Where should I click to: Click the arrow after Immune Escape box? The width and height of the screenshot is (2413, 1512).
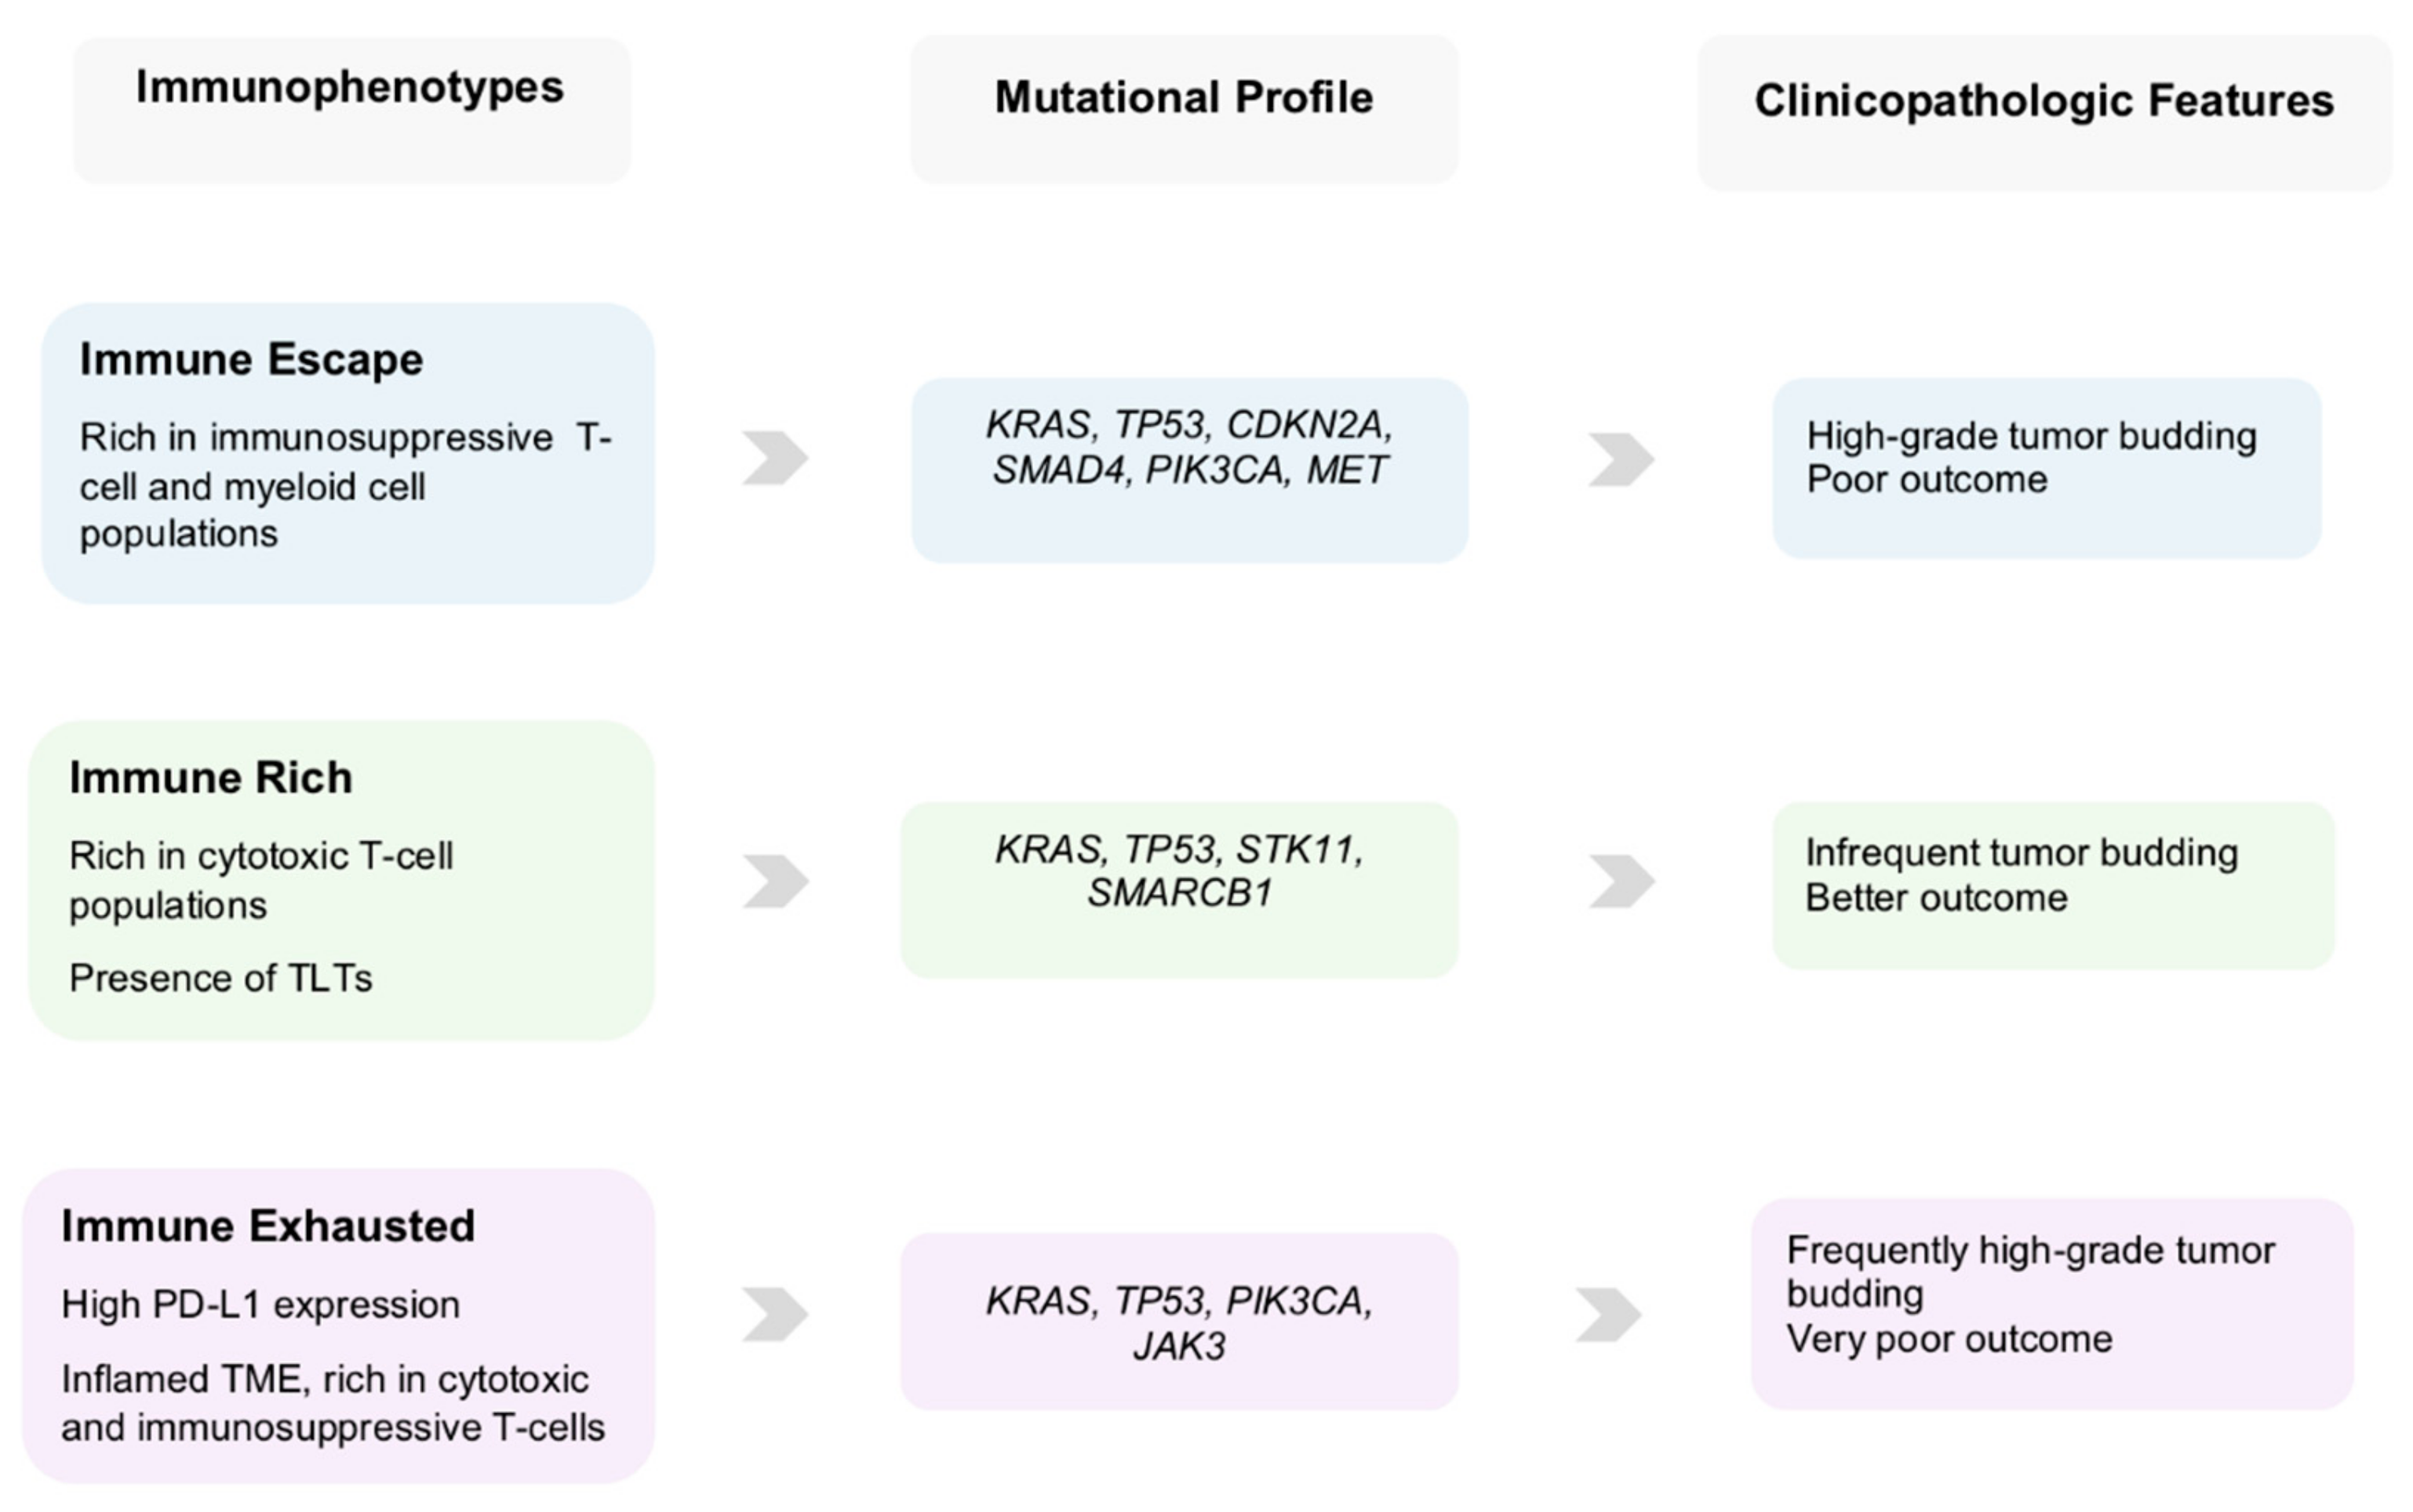(x=775, y=458)
